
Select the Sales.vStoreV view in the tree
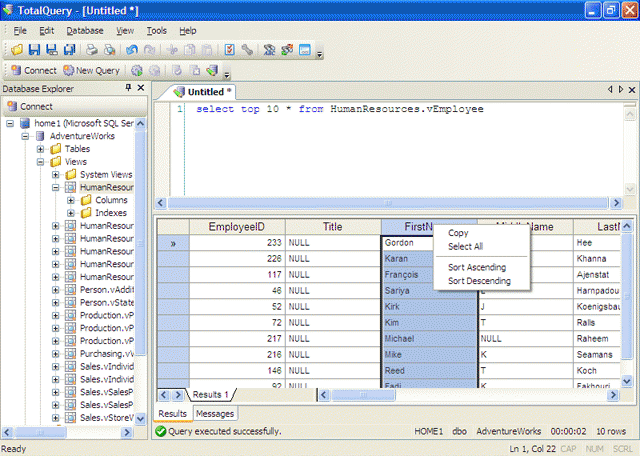tap(107, 418)
